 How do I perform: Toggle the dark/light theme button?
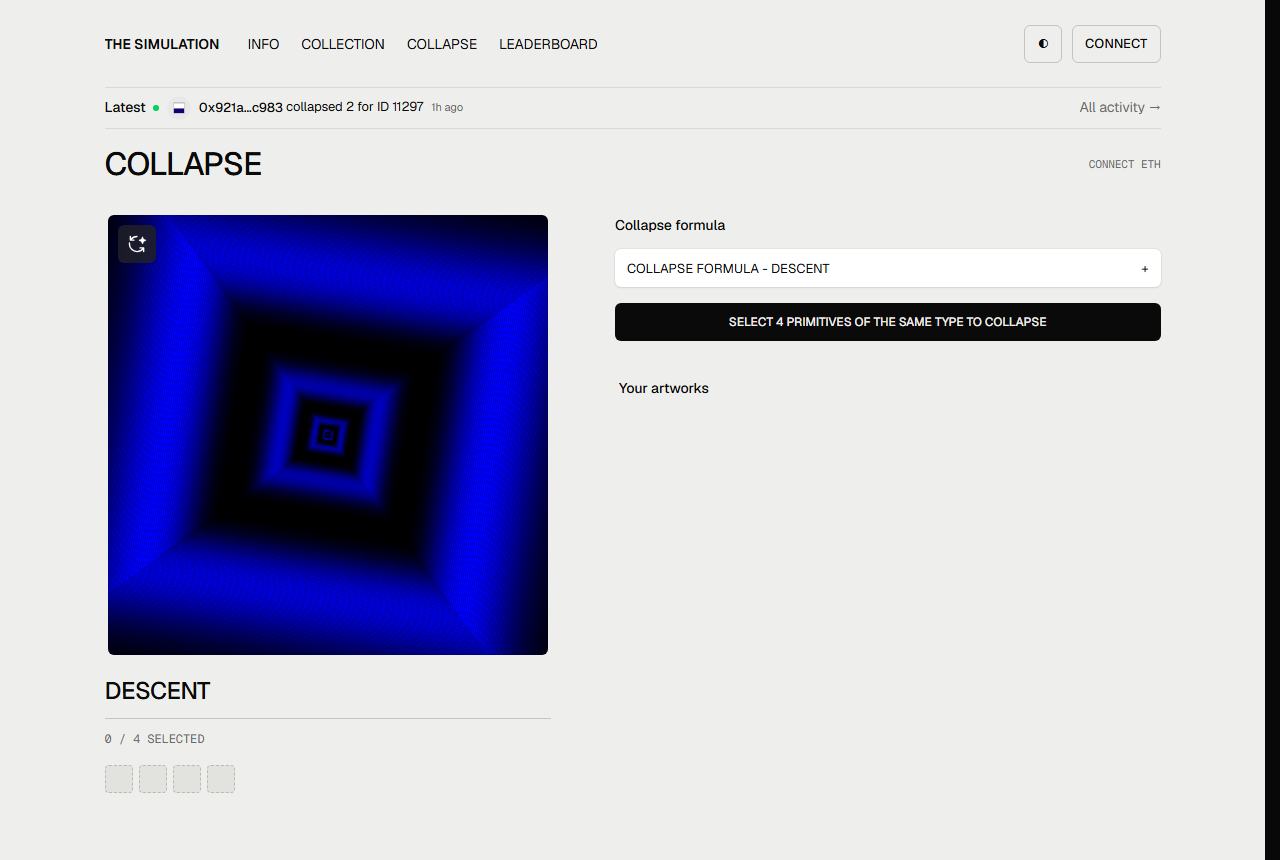1042,44
